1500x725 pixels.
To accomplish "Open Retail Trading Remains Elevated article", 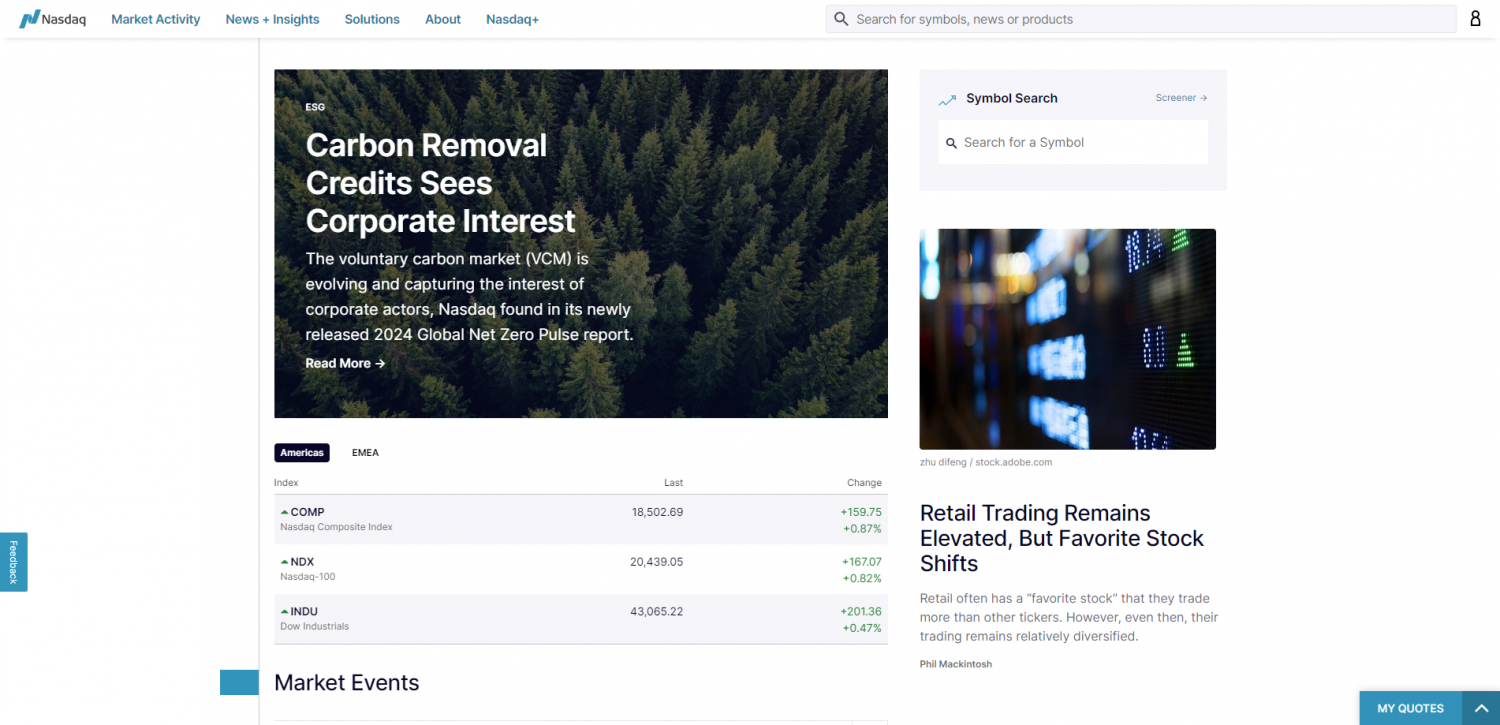I will click(x=1062, y=538).
